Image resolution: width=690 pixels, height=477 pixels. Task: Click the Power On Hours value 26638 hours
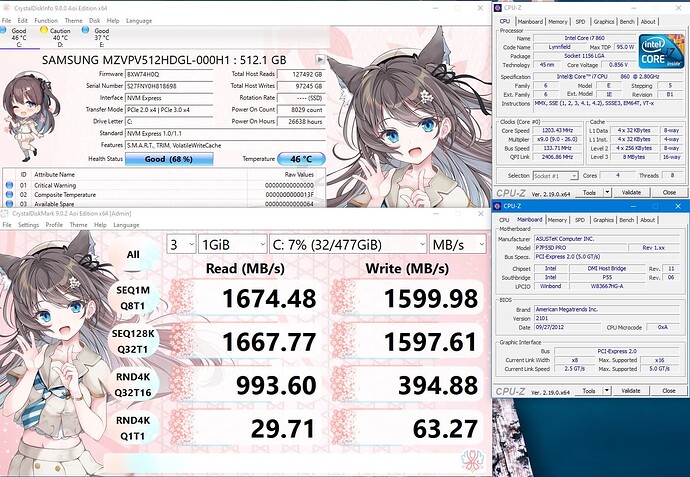pyautogui.click(x=301, y=121)
